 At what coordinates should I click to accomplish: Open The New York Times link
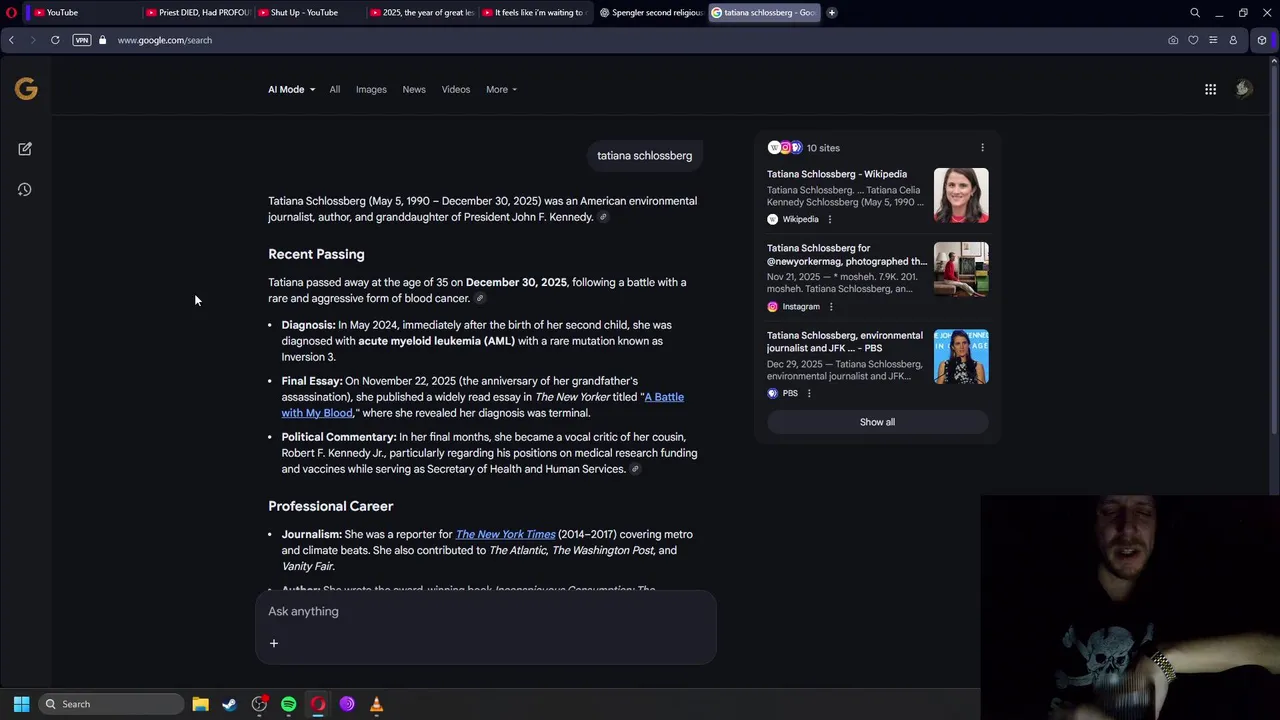[505, 534]
